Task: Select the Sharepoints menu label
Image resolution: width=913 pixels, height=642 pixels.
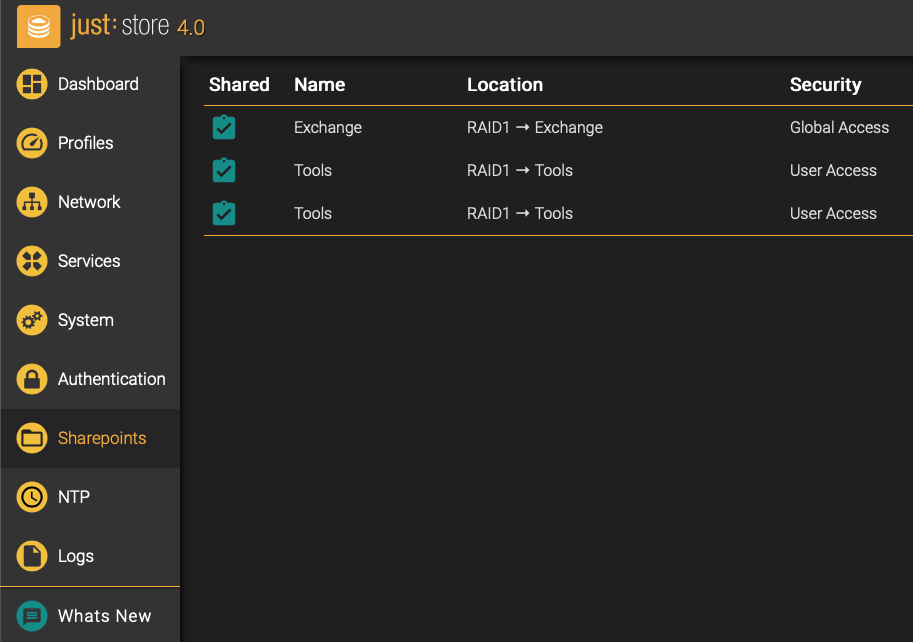Action: click(x=102, y=438)
